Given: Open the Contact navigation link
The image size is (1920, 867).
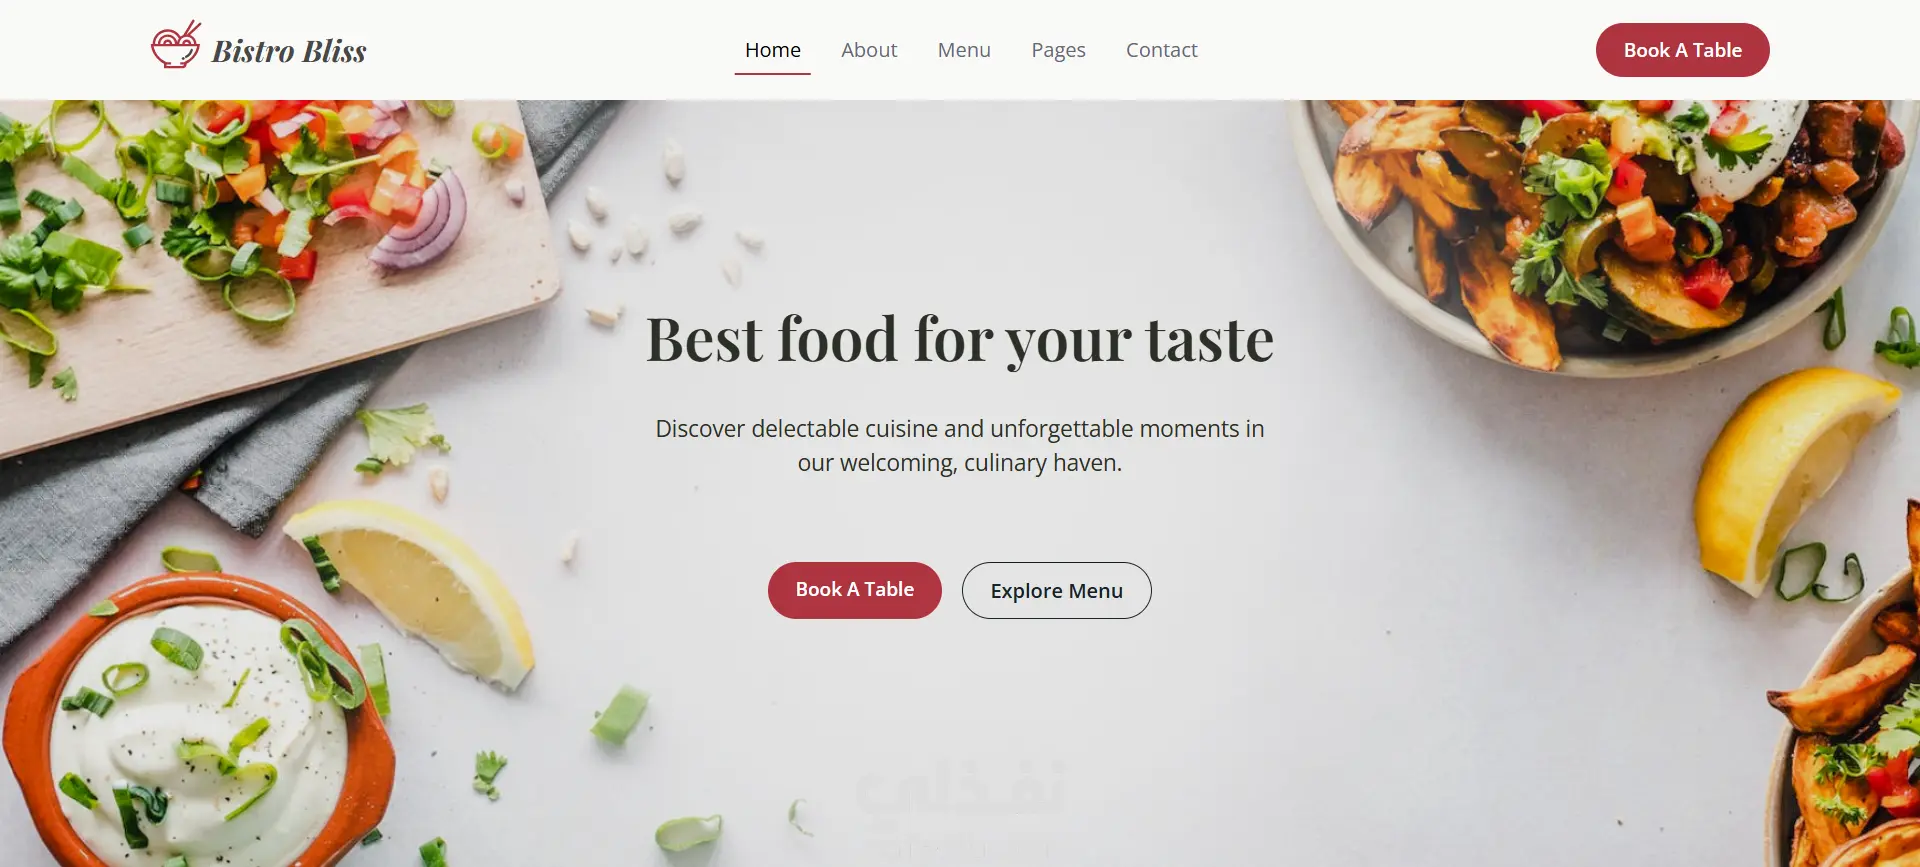Looking at the screenshot, I should click(x=1161, y=50).
